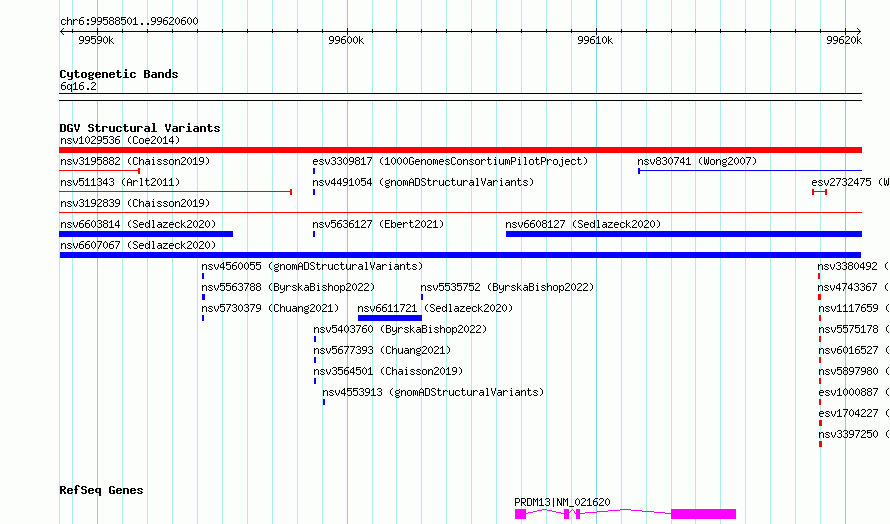Click nsv5636127 (Ebert2021) label
Viewport: 890px width, 524px height.
[x=378, y=224]
